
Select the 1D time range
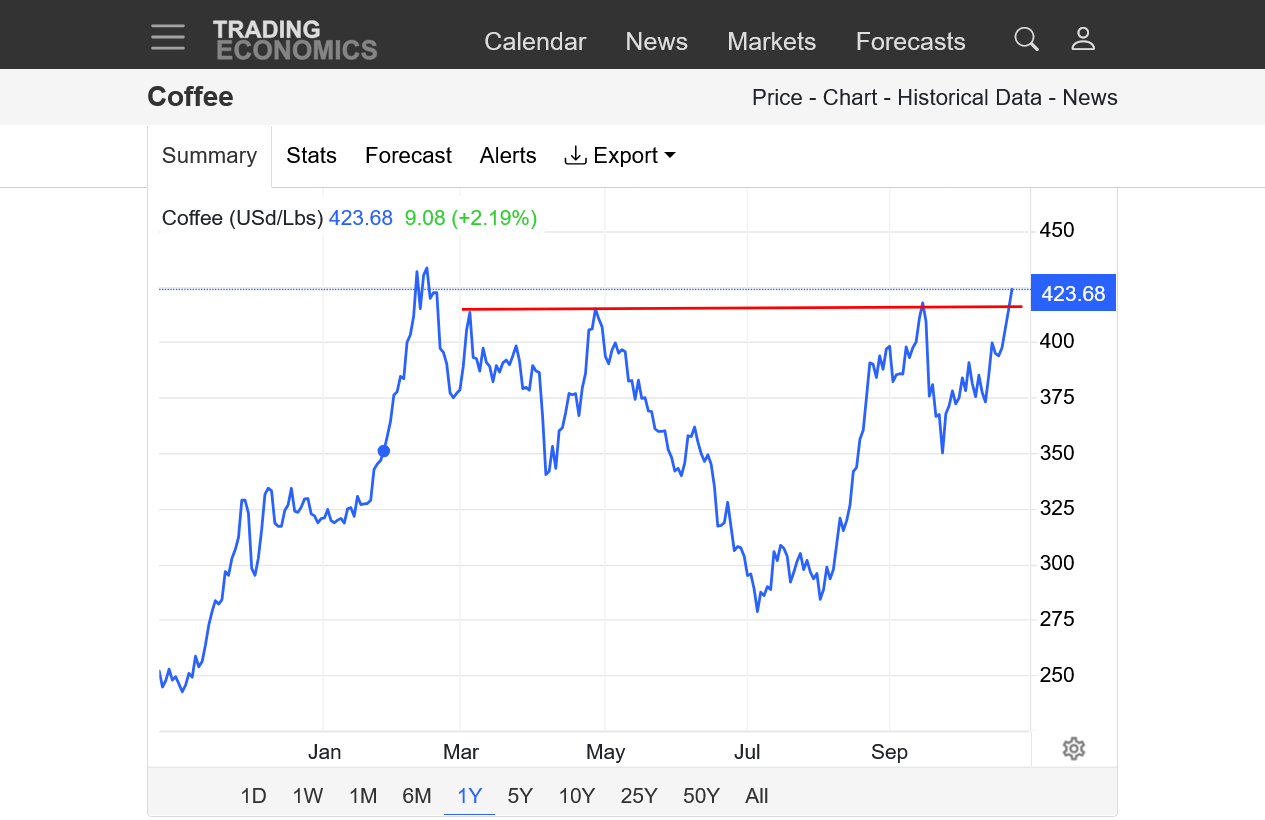point(253,796)
